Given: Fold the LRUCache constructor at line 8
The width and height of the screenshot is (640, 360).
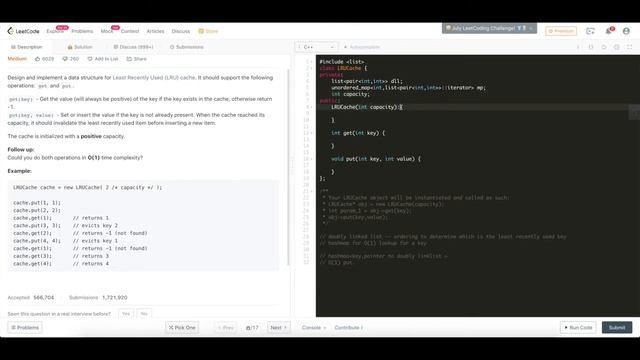Looking at the screenshot, I should point(311,107).
